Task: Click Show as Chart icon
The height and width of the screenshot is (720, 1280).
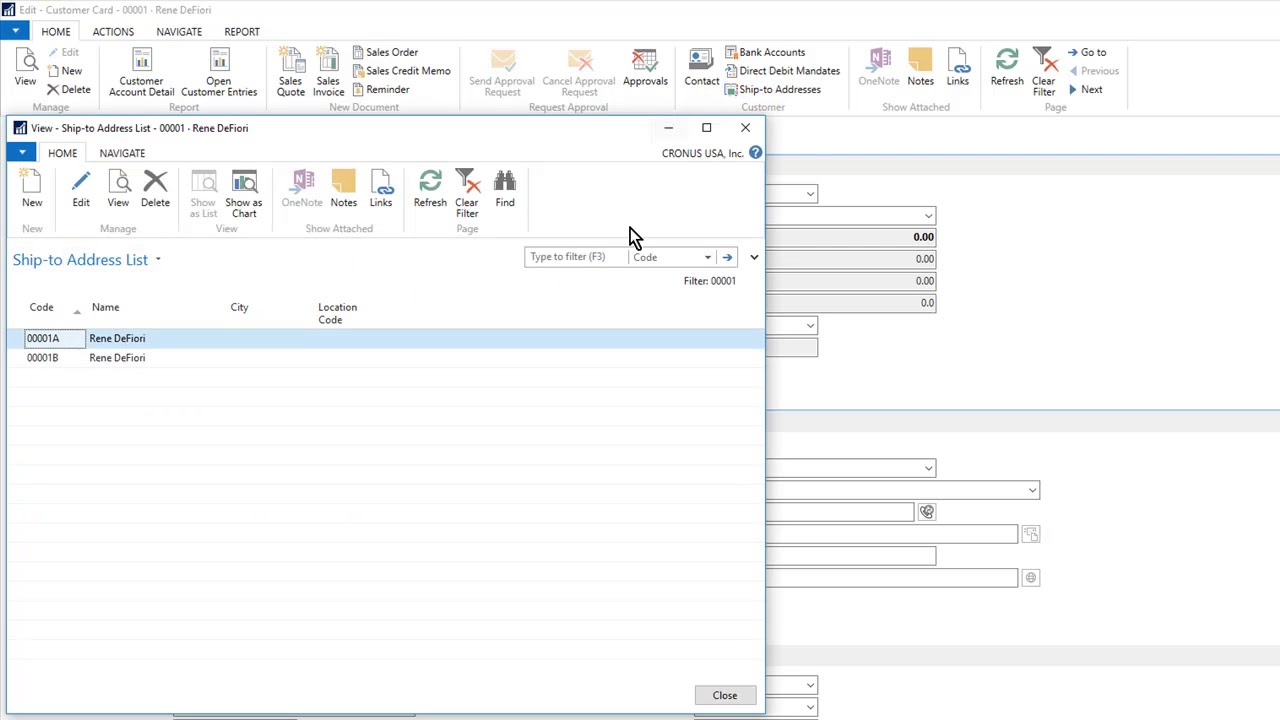Action: coord(244,194)
